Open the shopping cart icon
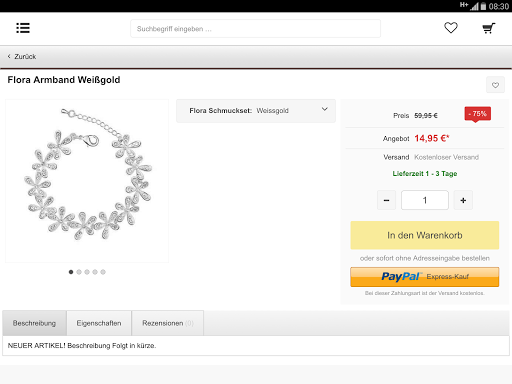This screenshot has height=384, width=512. pos(489,28)
